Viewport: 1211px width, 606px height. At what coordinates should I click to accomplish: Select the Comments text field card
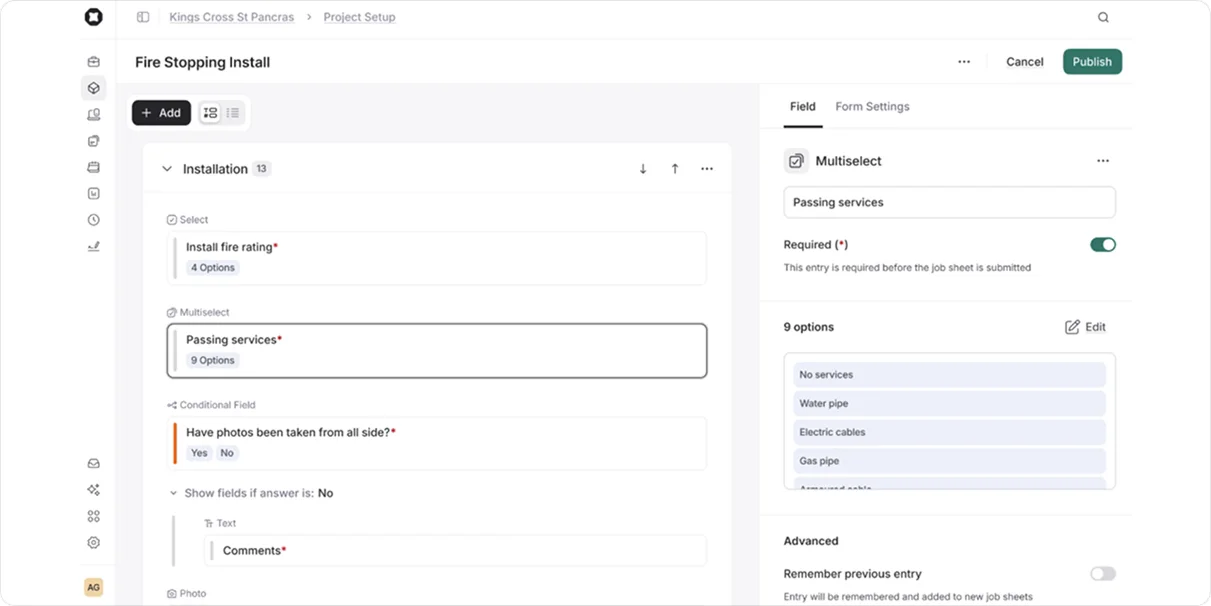455,551
